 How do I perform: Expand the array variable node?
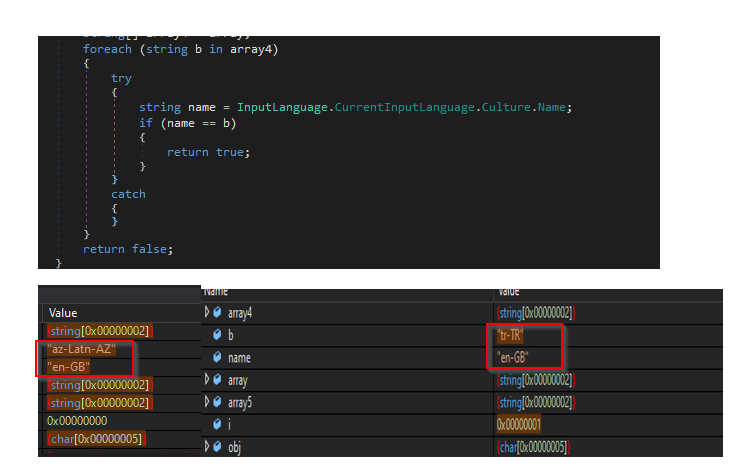click(x=207, y=380)
